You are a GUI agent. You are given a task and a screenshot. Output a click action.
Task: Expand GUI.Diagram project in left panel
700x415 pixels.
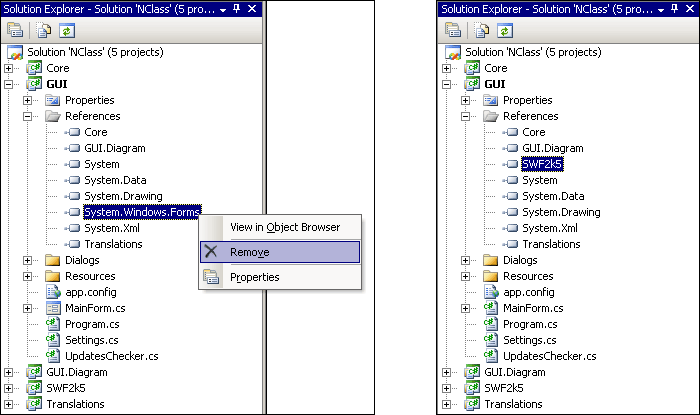click(8, 372)
